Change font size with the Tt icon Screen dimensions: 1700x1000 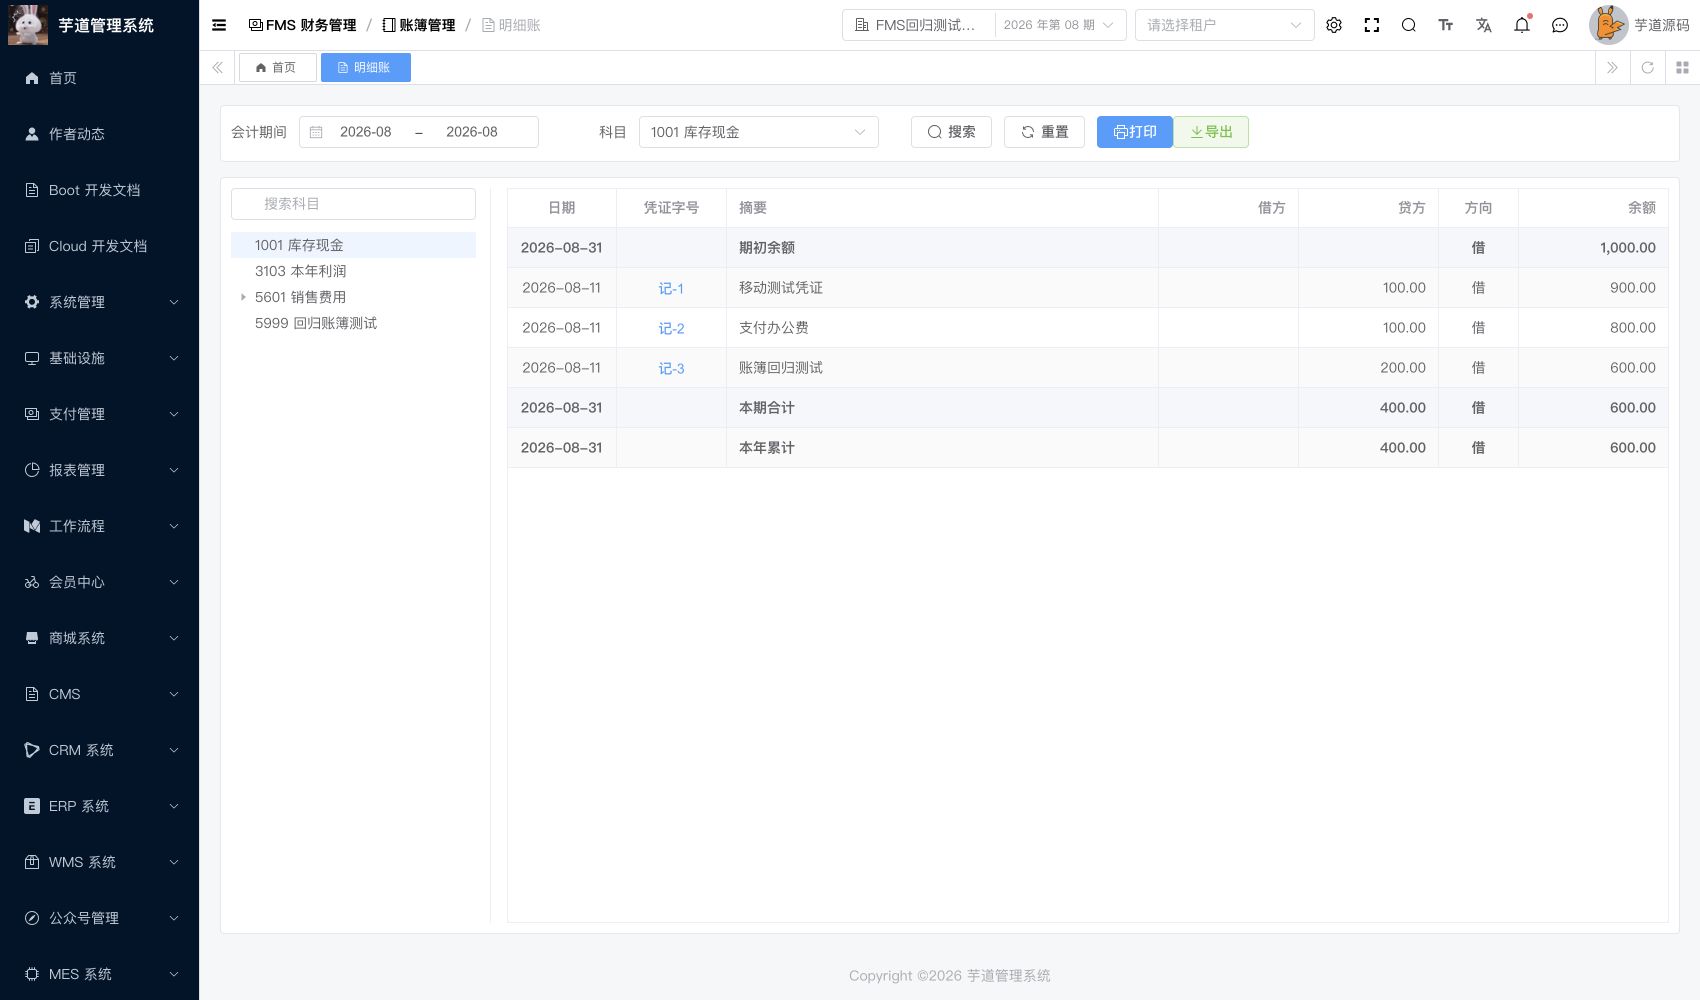pyautogui.click(x=1446, y=25)
